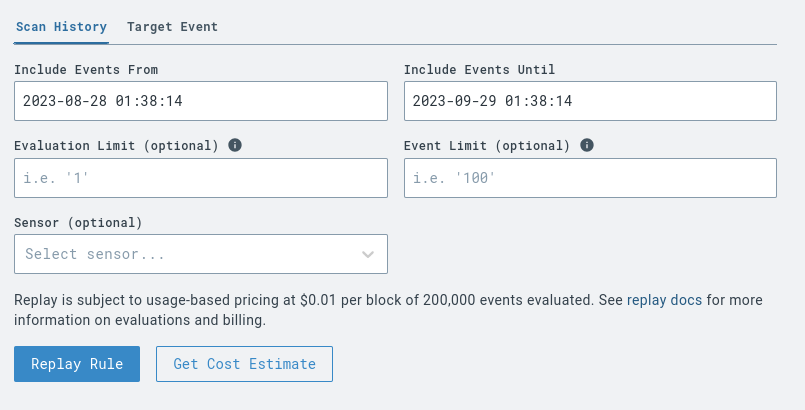Click the Sensor (optional) label
The width and height of the screenshot is (805, 410).
click(x=78, y=222)
